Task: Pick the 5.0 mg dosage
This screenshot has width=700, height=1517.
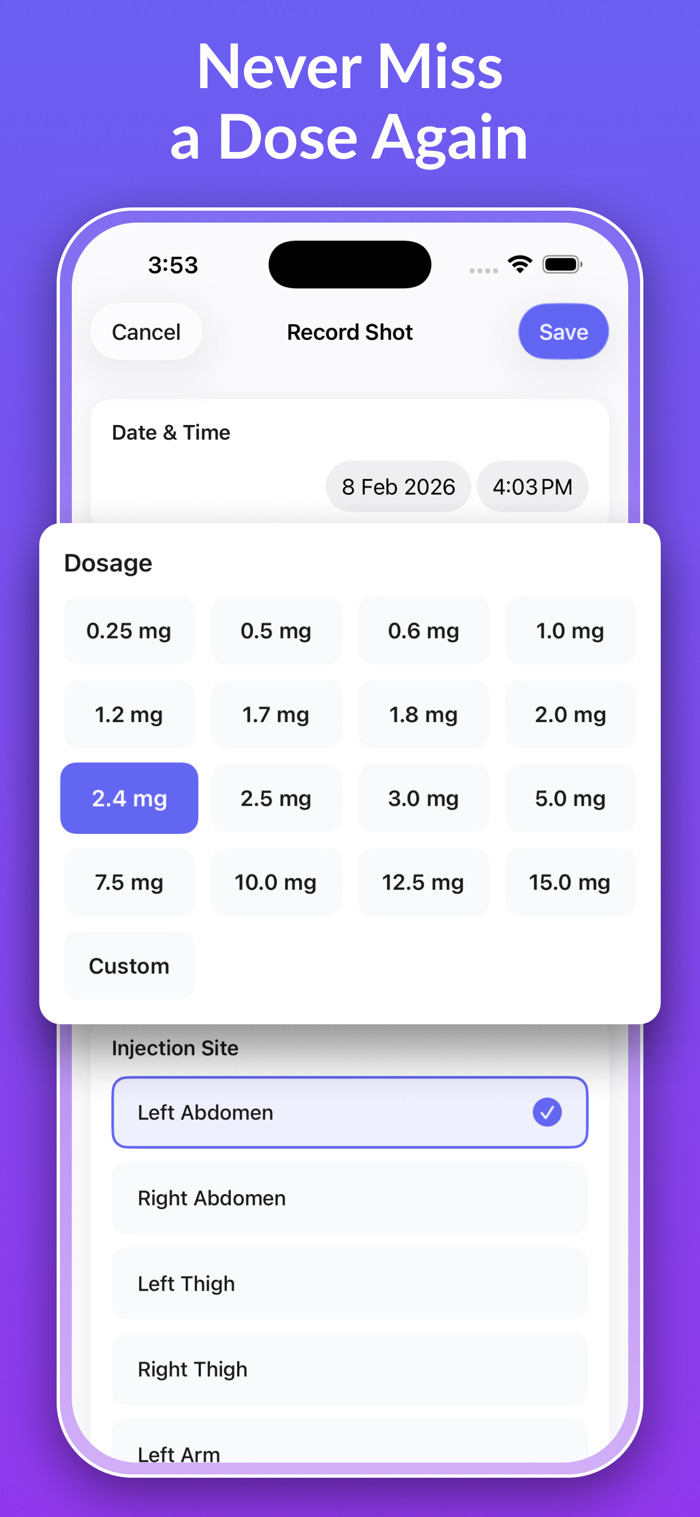Action: click(570, 798)
